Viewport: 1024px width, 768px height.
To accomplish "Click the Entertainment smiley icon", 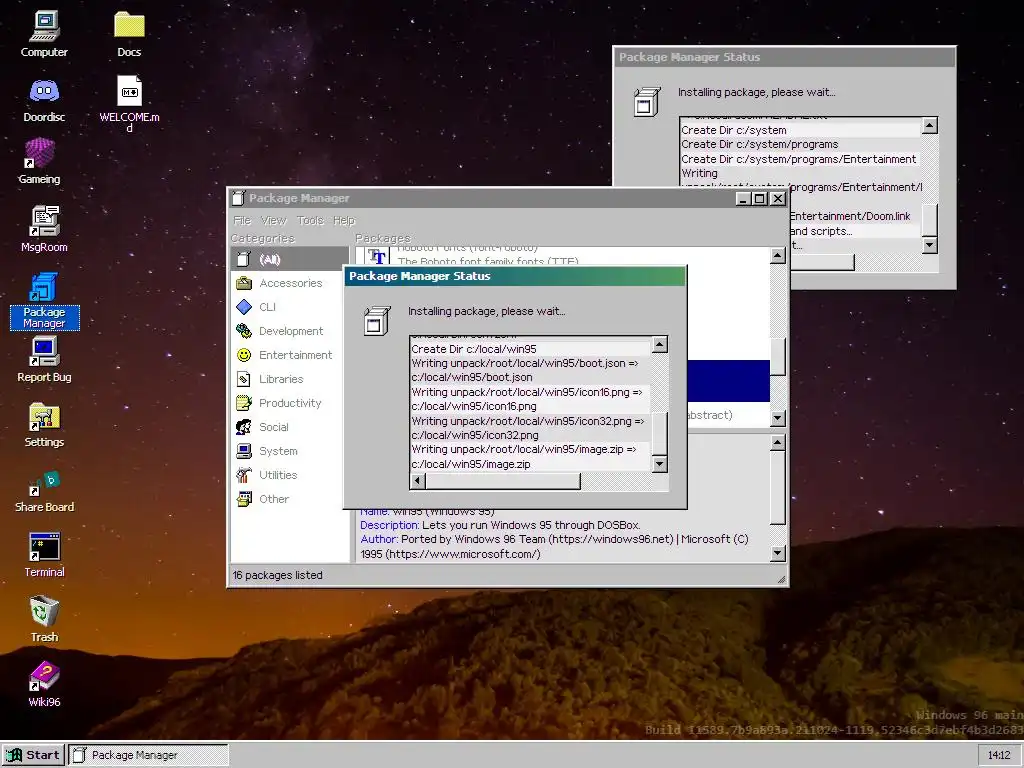I will point(244,355).
